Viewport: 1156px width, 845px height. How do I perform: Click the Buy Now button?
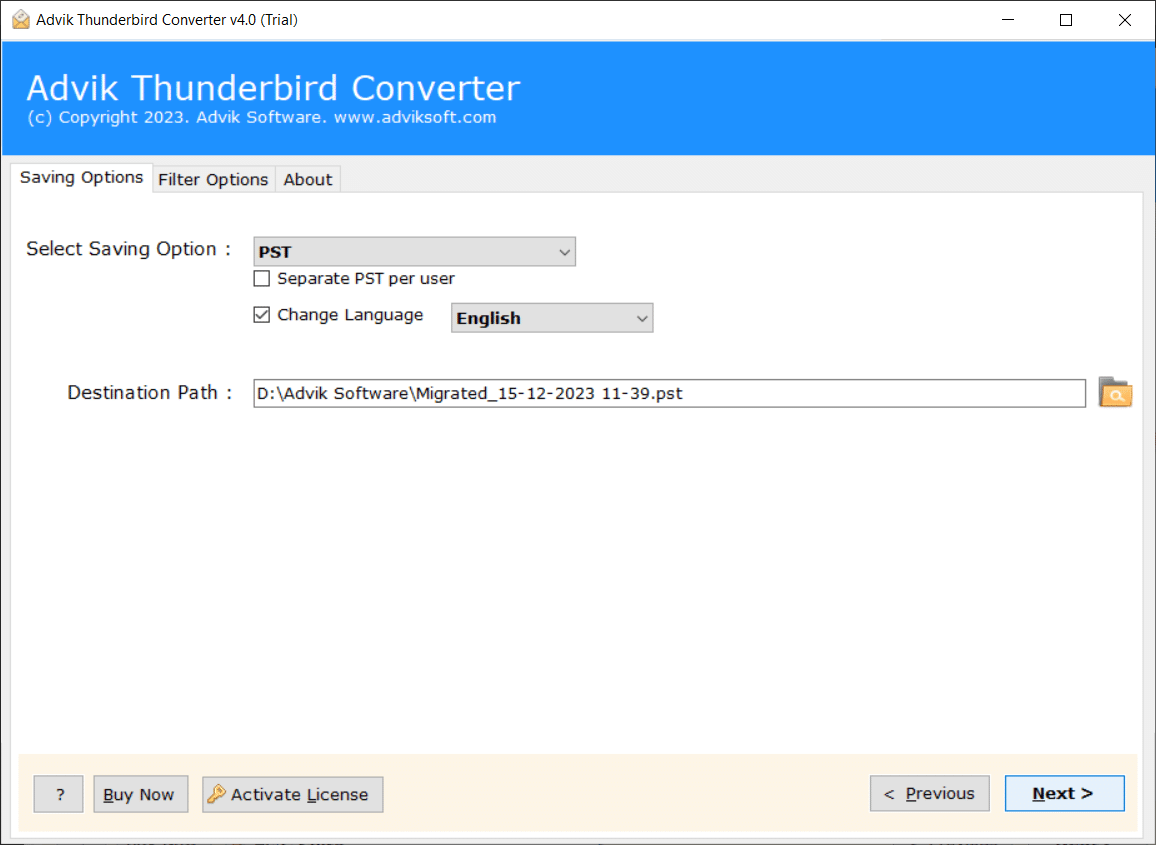pyautogui.click(x=140, y=794)
